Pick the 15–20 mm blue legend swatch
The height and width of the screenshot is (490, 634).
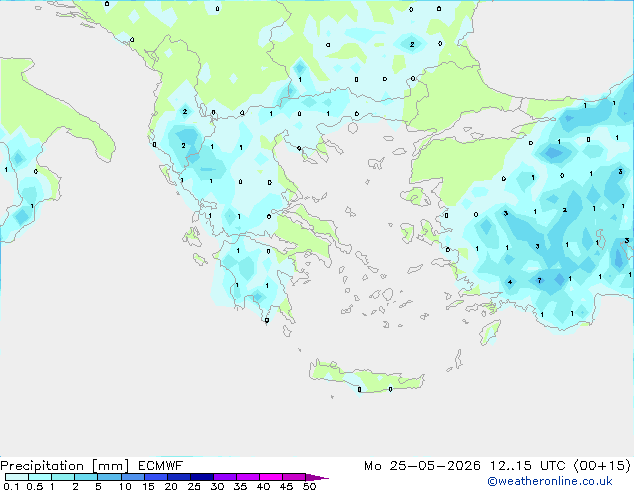point(156,477)
